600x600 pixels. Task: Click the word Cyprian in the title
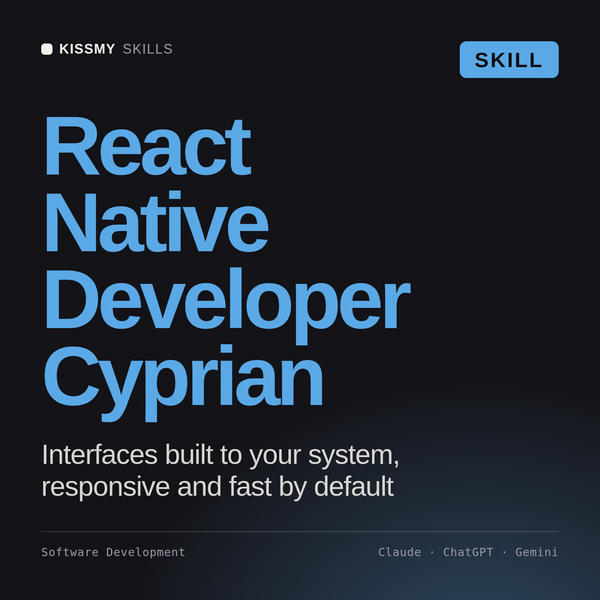(x=184, y=382)
